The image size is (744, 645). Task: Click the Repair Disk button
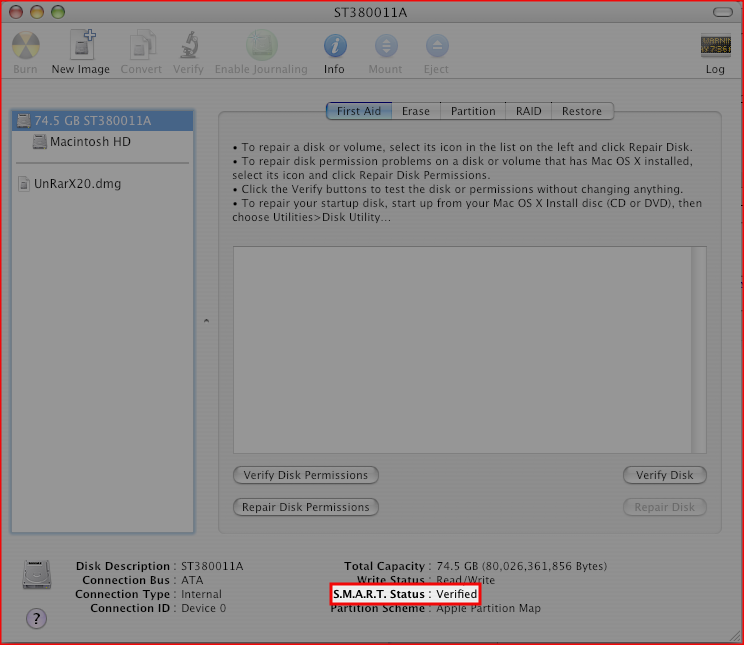click(665, 507)
